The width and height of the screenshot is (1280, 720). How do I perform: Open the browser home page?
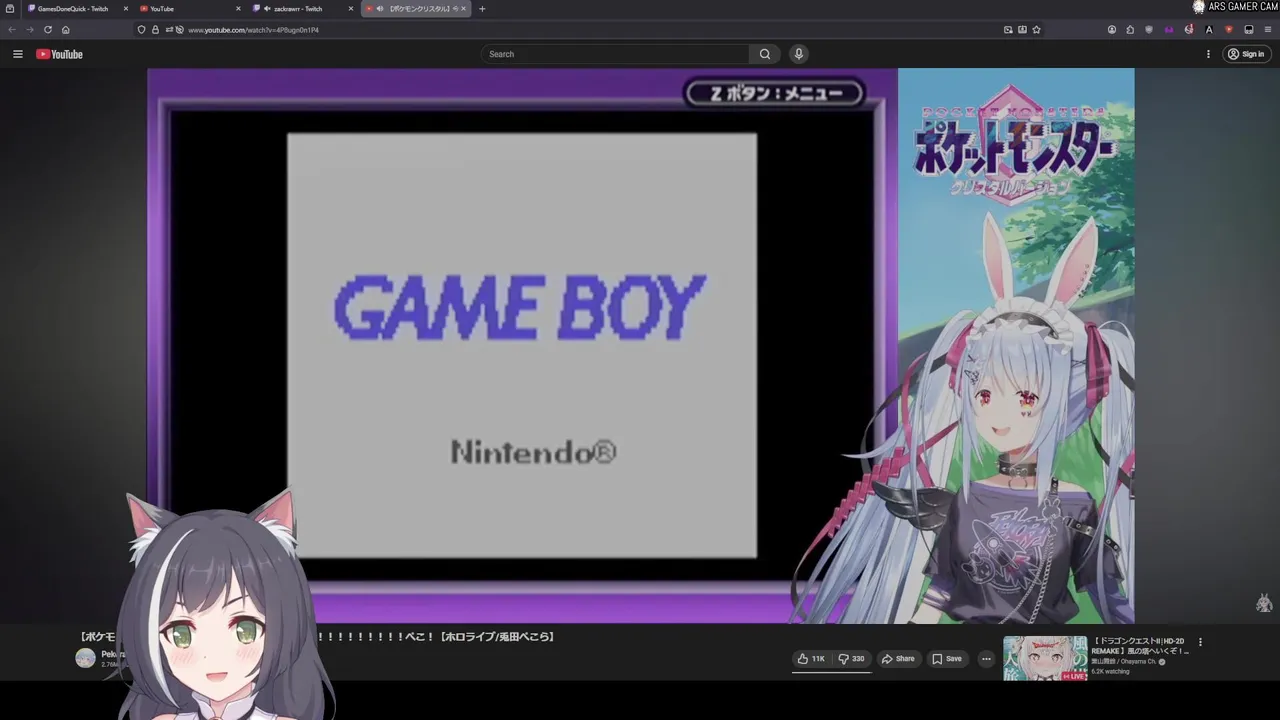pos(66,30)
